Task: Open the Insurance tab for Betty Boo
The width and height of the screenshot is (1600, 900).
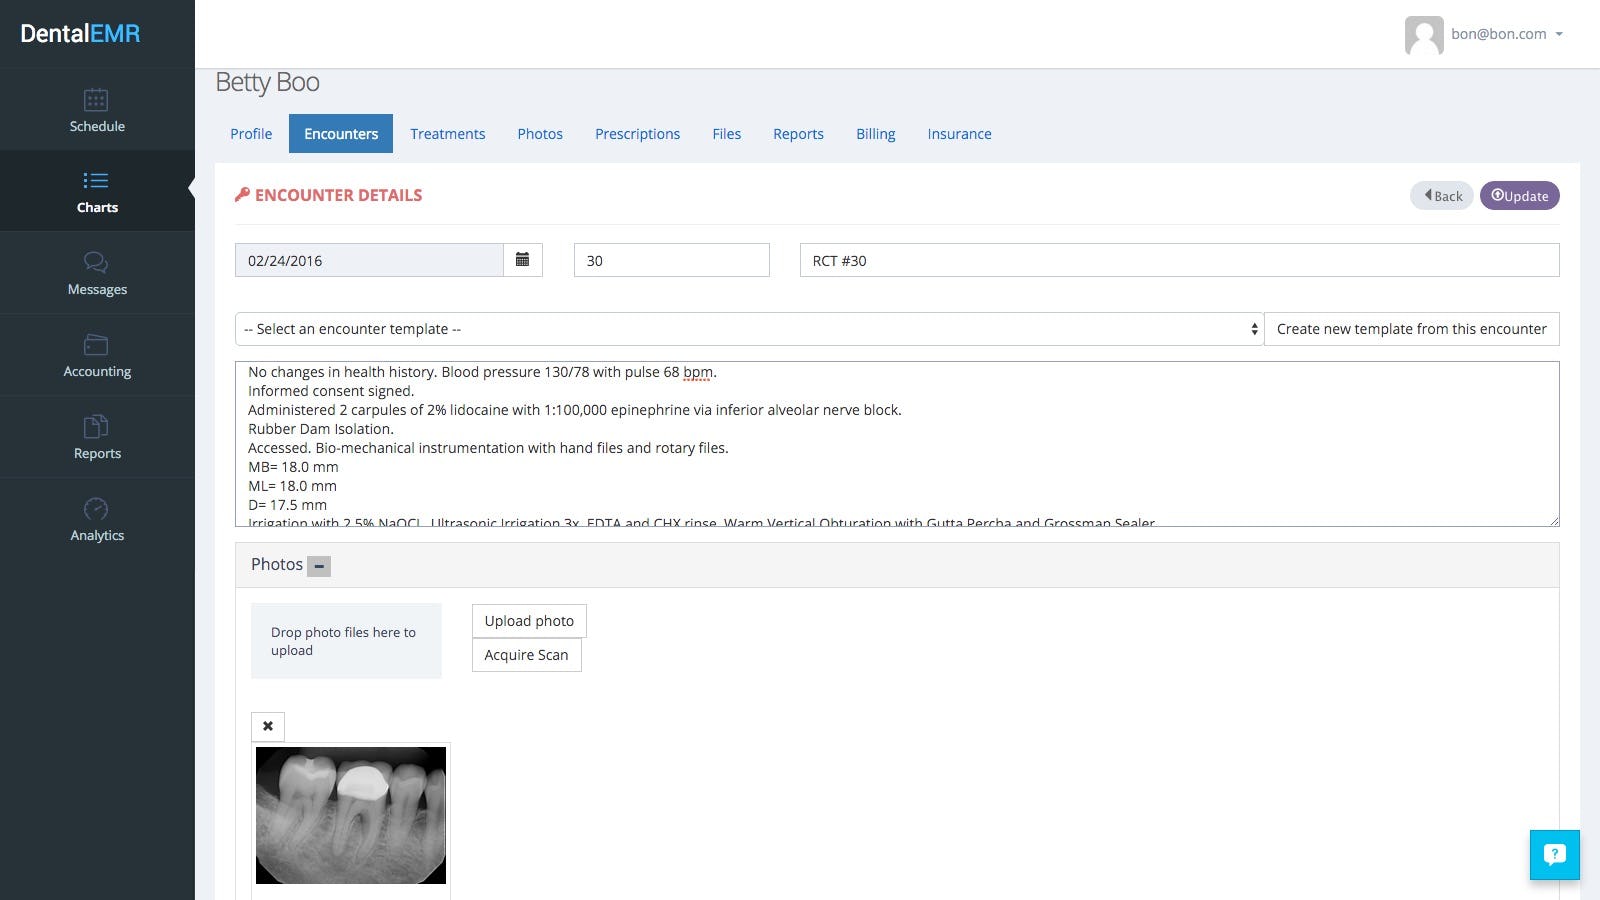Action: coord(958,133)
